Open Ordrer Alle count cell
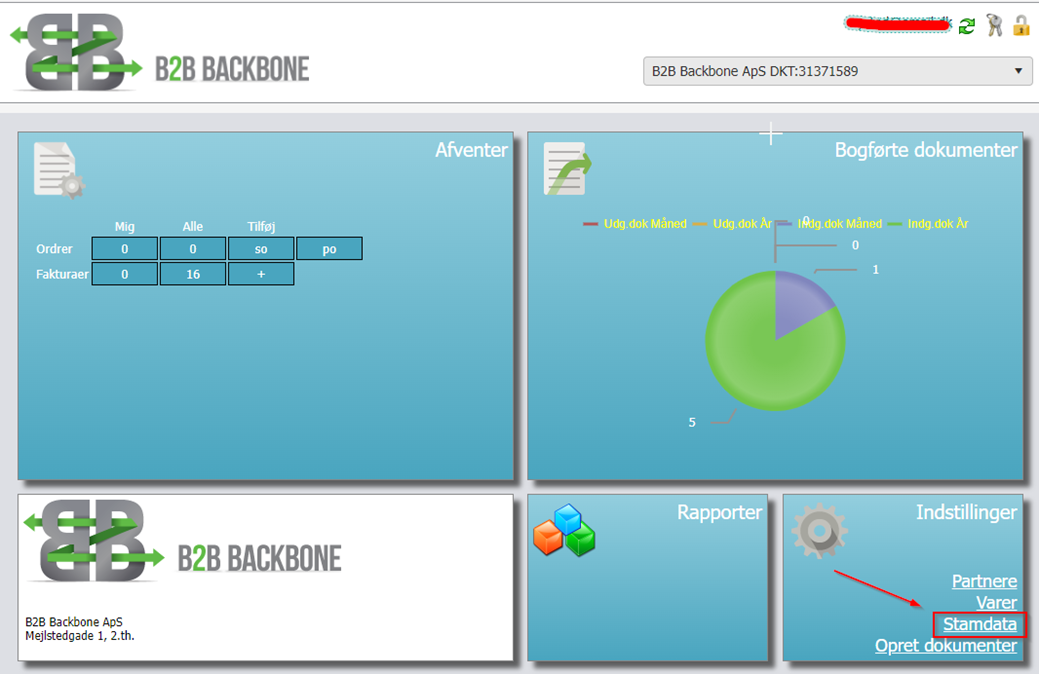The width and height of the screenshot is (1039, 674). click(193, 249)
